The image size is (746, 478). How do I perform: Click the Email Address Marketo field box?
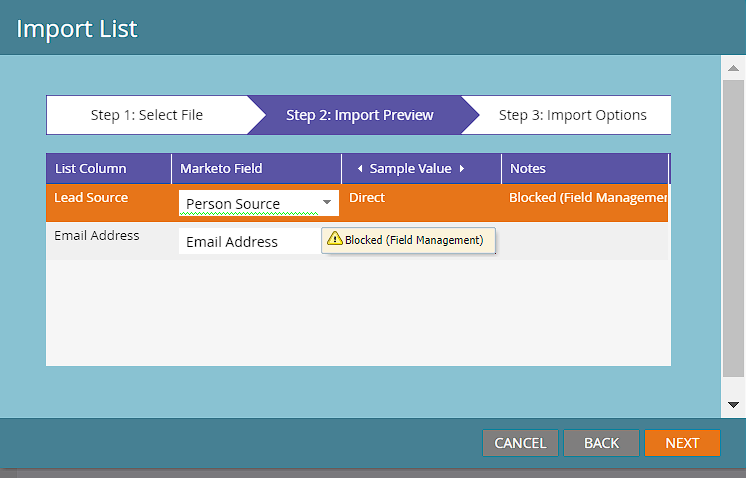pos(250,241)
